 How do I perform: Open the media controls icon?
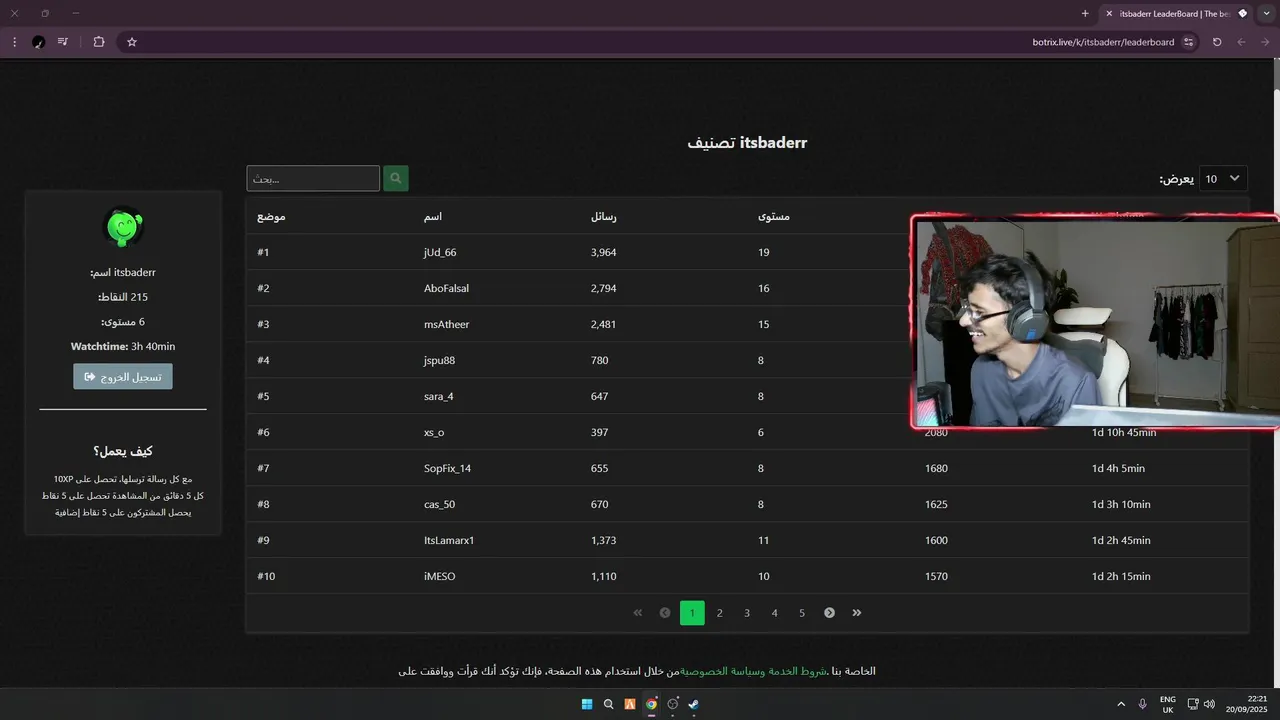point(63,42)
